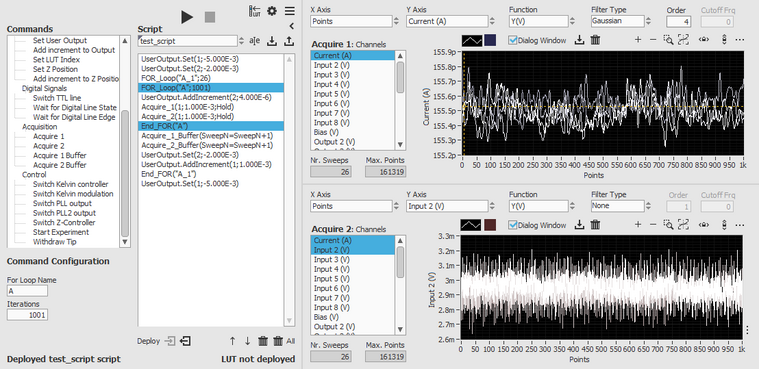The height and width of the screenshot is (369, 759).
Task: Lock X axis autoscale on Acquire 1 graph
Action: click(704, 40)
